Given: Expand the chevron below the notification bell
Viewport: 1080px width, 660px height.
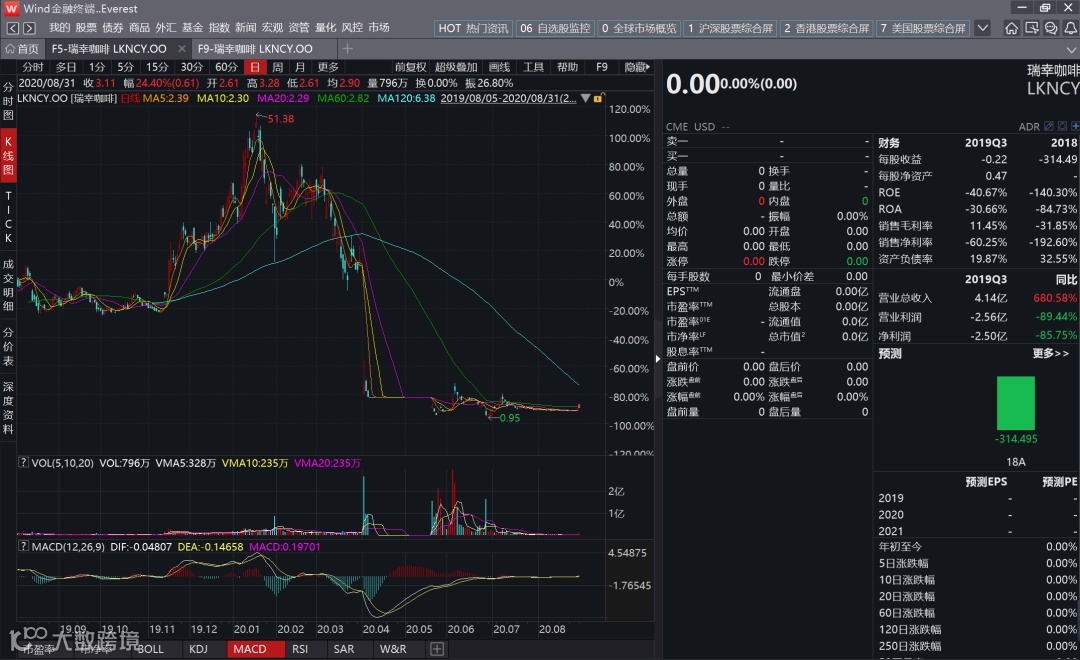Looking at the screenshot, I should tap(1071, 50).
